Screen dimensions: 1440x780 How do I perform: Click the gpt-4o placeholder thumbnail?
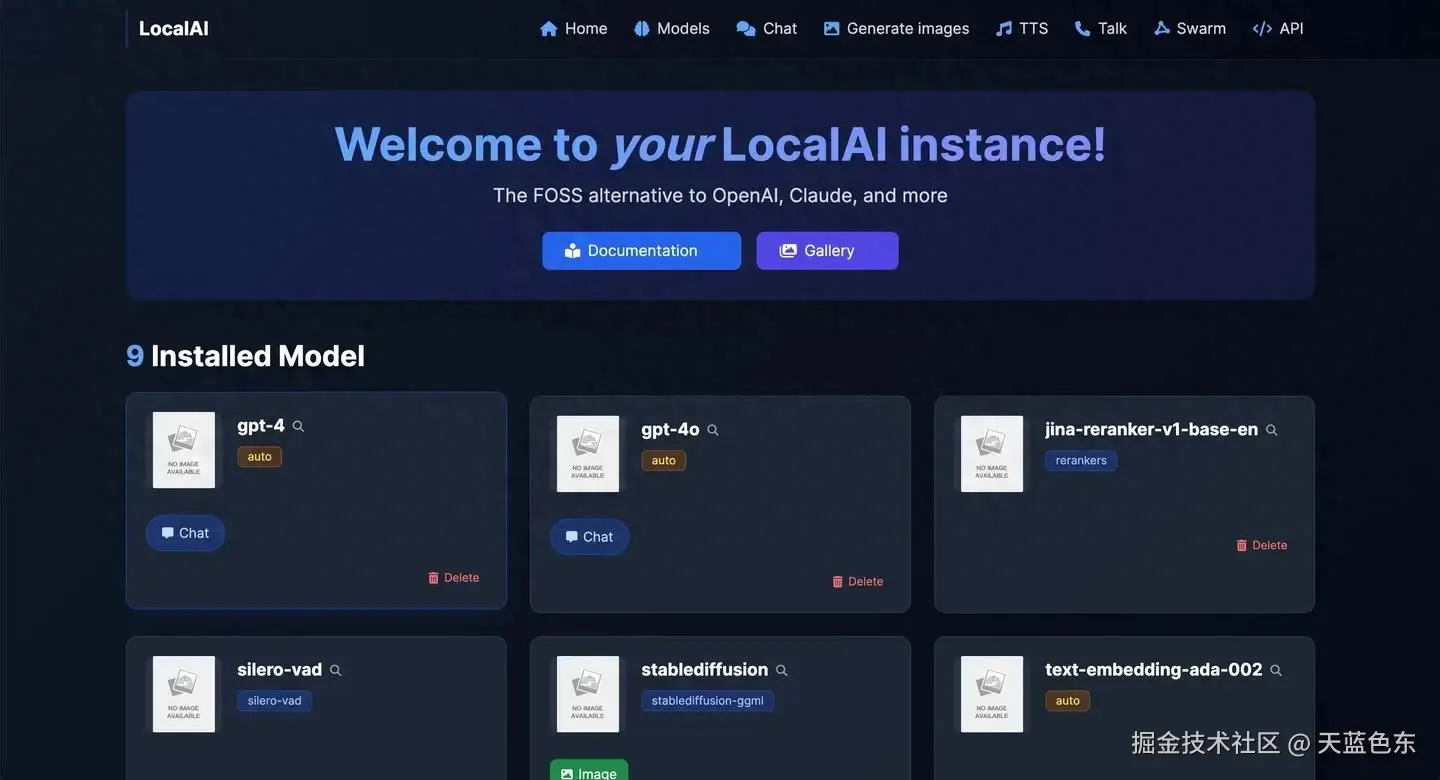[x=588, y=454]
